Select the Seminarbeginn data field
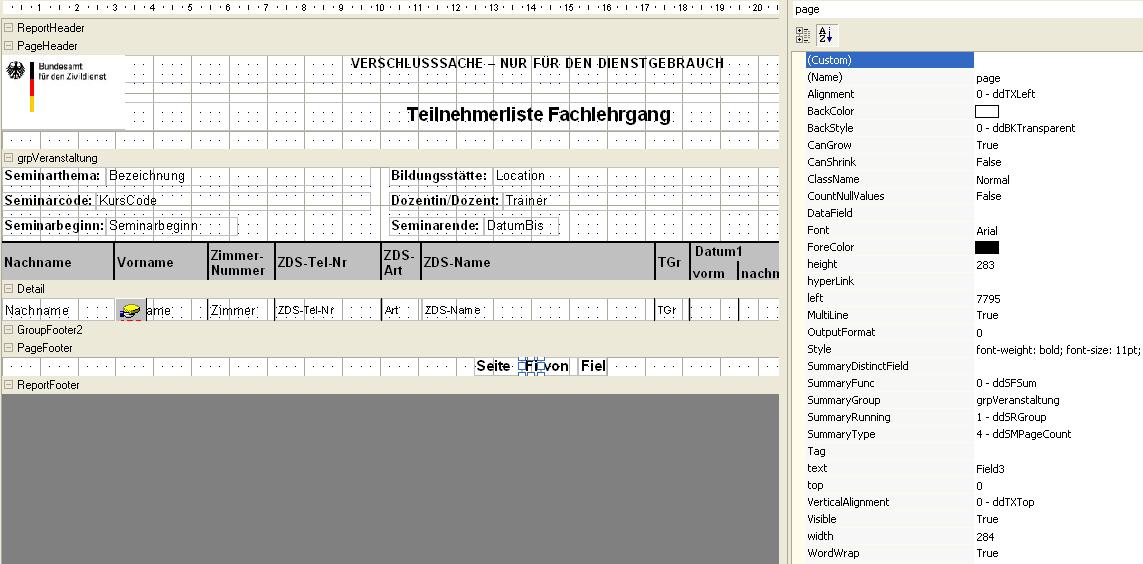 coord(172,226)
